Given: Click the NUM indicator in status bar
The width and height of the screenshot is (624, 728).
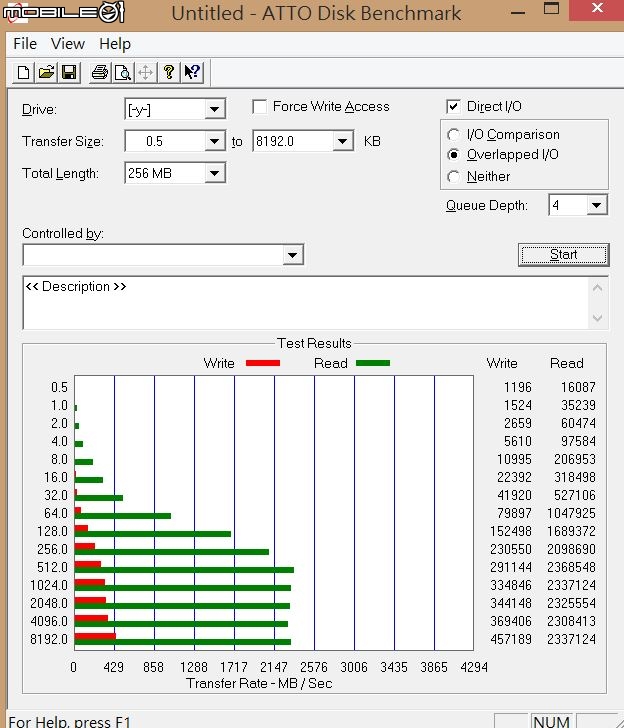Looking at the screenshot, I should click(551, 722).
